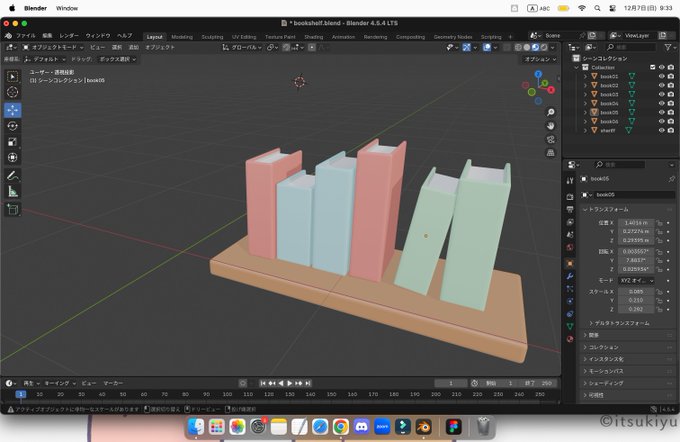Pick the Annotate pencil tool
Screen dimensions: 680x442
click(13, 176)
